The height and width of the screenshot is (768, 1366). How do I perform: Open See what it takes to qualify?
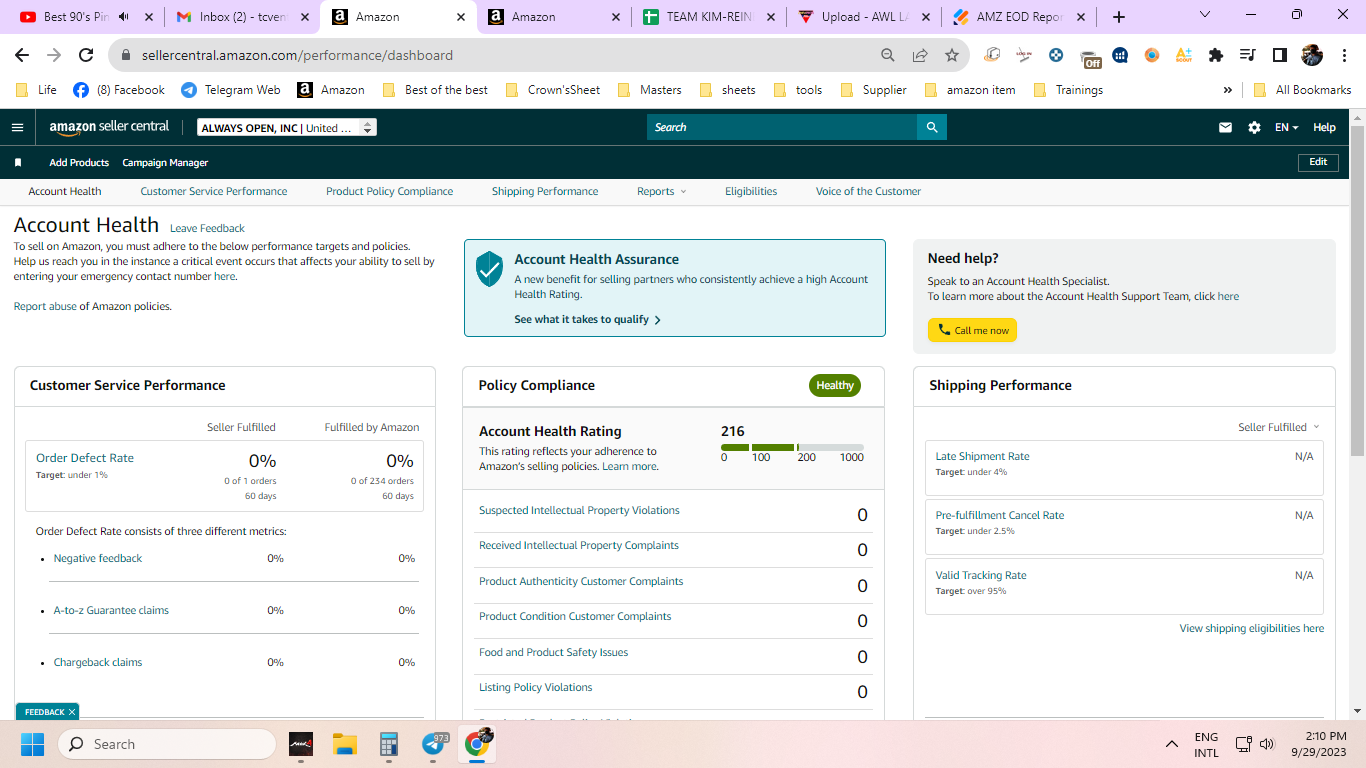coord(587,319)
